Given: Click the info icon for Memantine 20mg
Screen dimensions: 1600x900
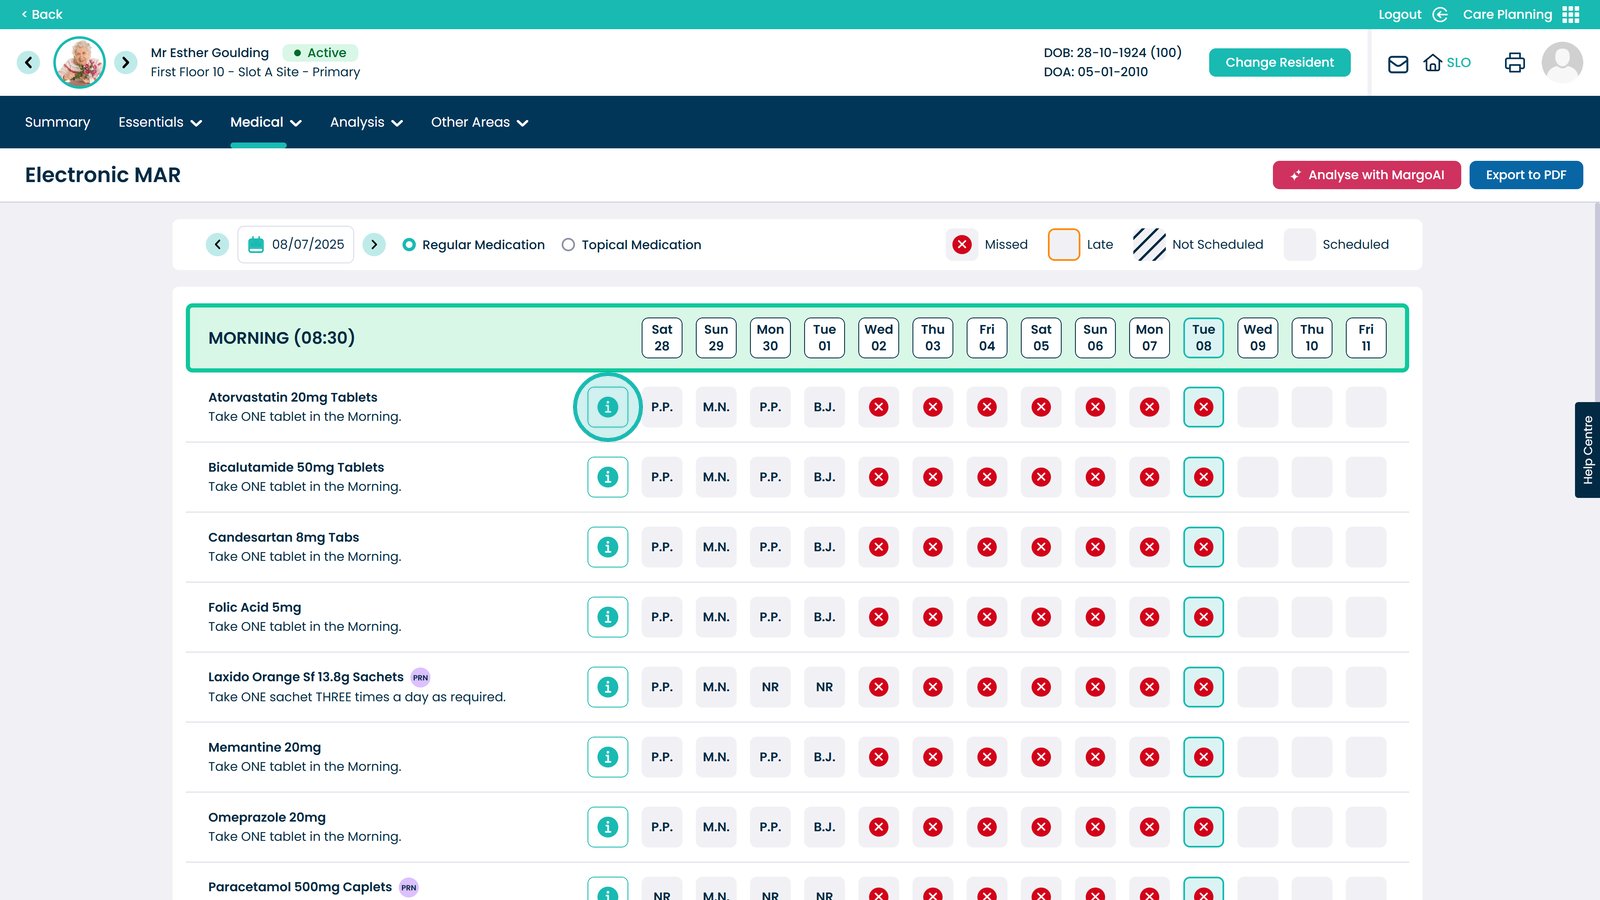Looking at the screenshot, I should coord(607,757).
